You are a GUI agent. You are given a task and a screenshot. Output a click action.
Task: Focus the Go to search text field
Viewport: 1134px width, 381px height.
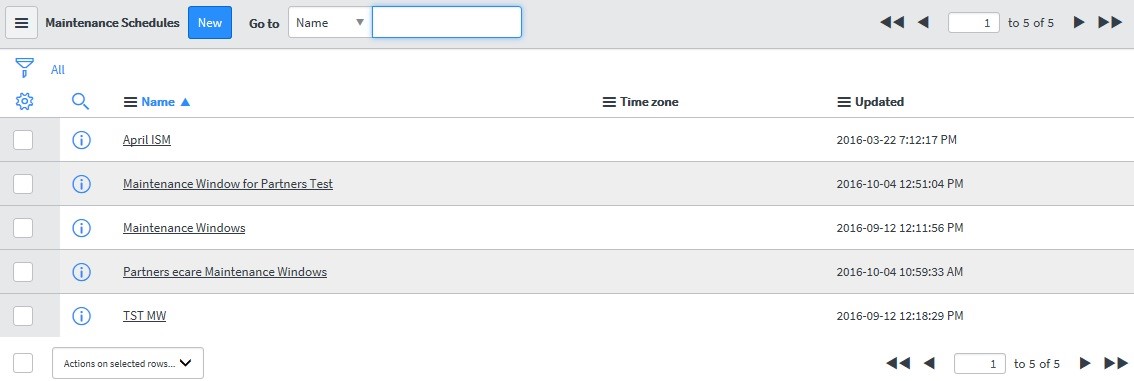tap(447, 22)
